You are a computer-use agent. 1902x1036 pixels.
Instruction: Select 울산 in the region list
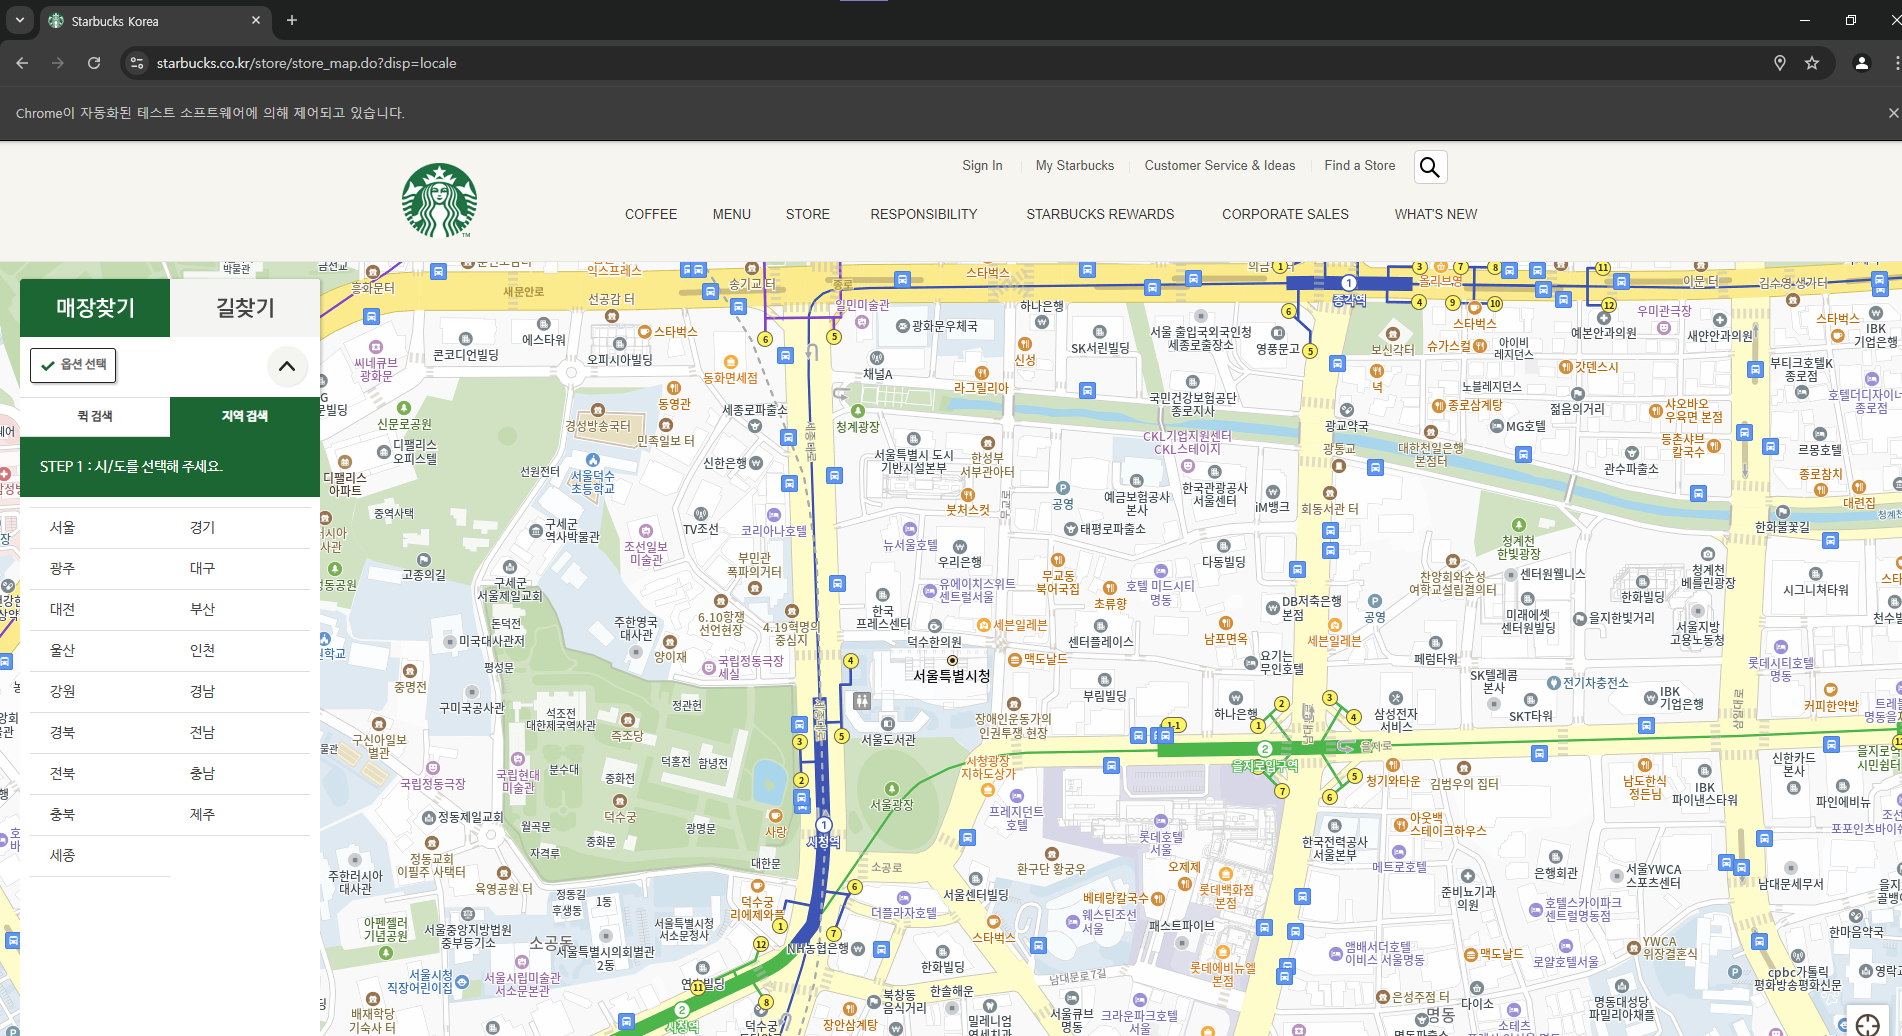click(x=63, y=651)
